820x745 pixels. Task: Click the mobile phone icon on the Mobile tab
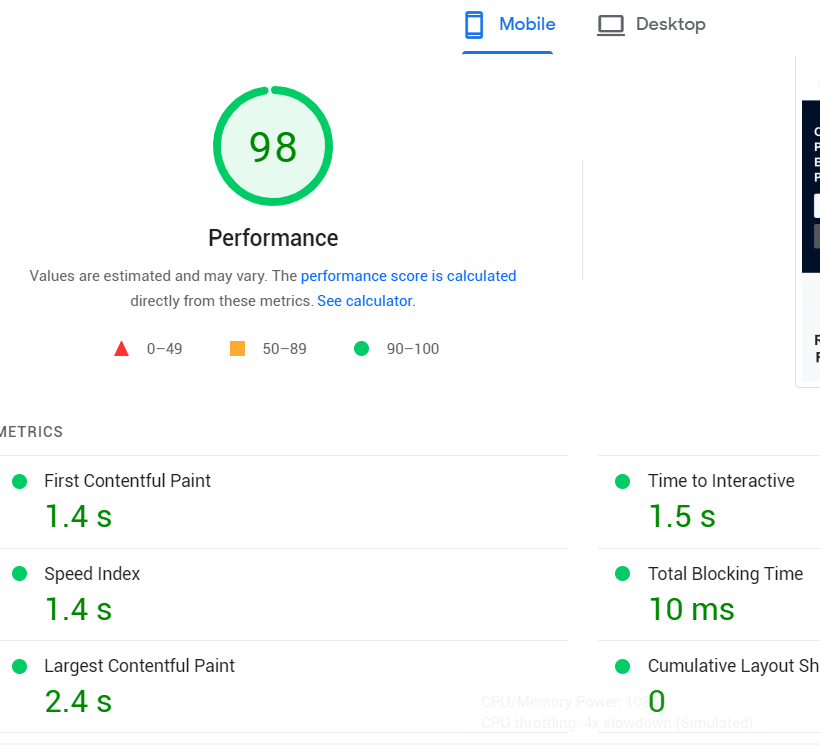(474, 24)
